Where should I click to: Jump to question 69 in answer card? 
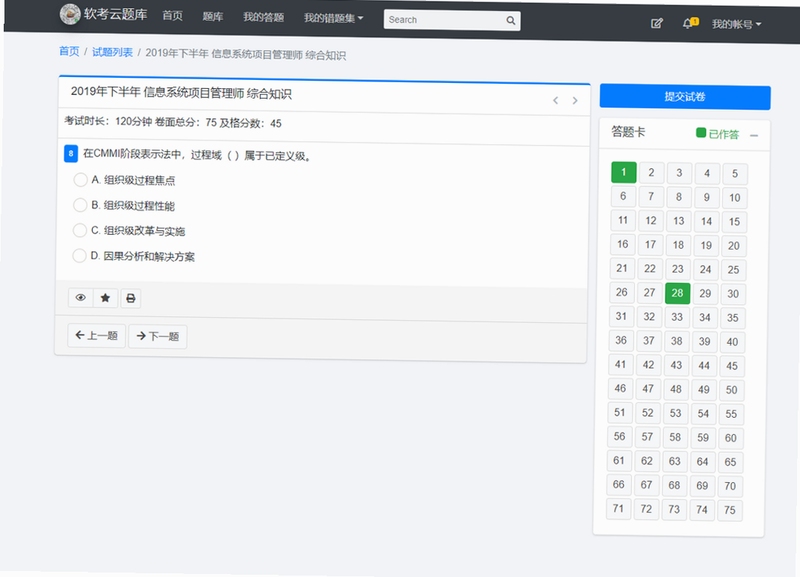click(x=702, y=485)
